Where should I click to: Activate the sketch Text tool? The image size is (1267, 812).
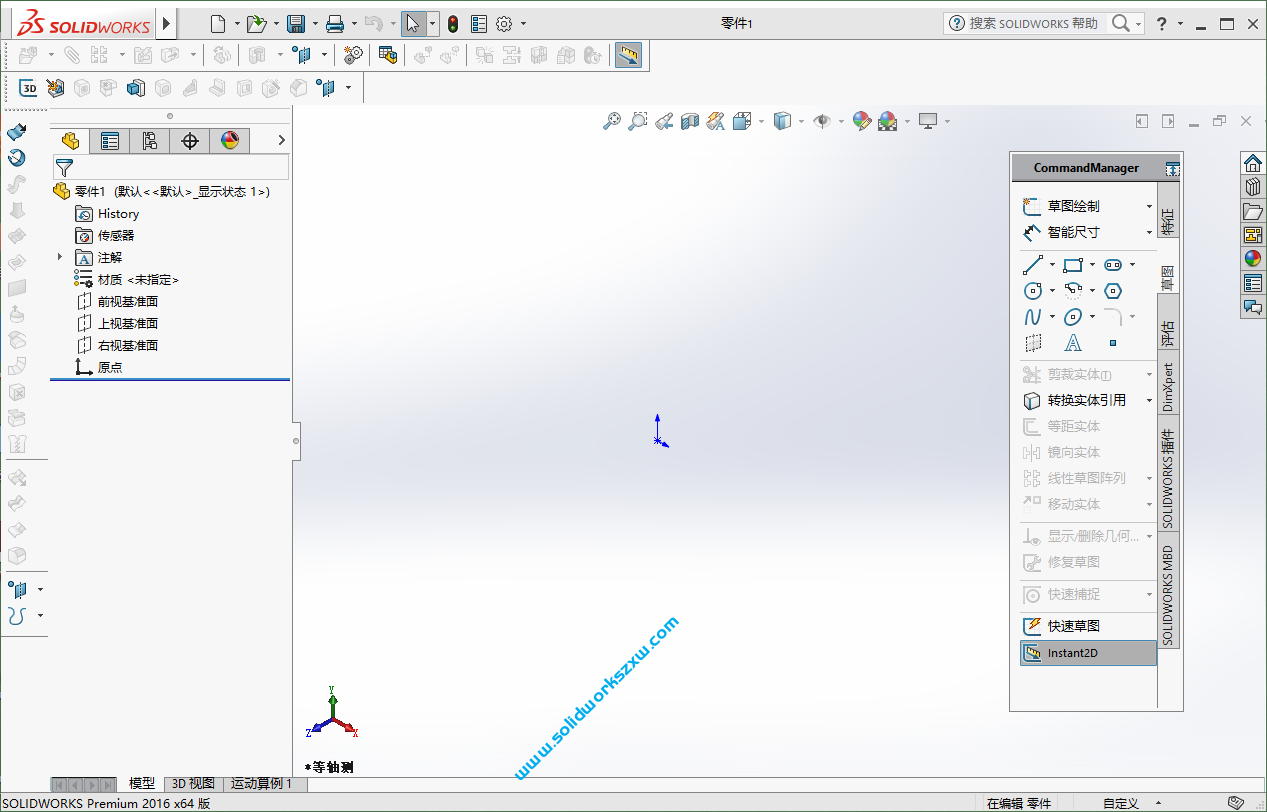pyautogui.click(x=1073, y=342)
